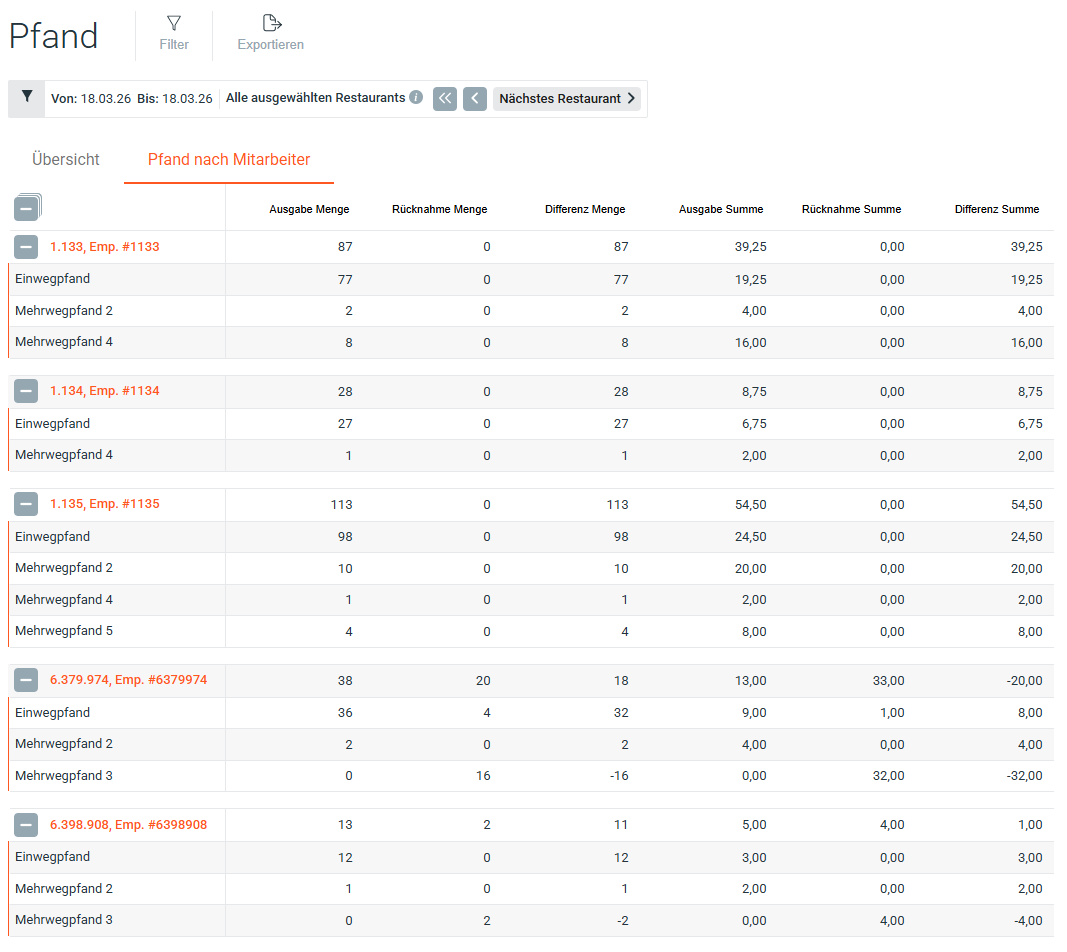Select Mehrwegpfand 3 row under employee 6398908
The height and width of the screenshot is (952, 1067).
531,921
